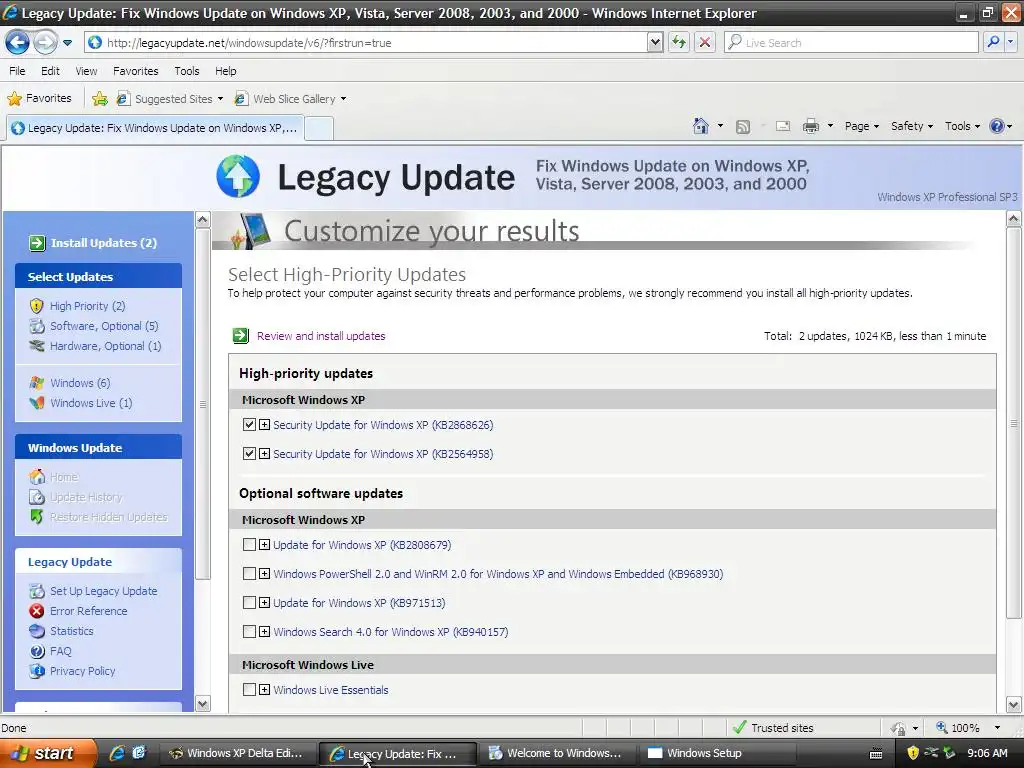The image size is (1024, 768).
Task: Click the Legacy Update globe logo
Action: 238,176
